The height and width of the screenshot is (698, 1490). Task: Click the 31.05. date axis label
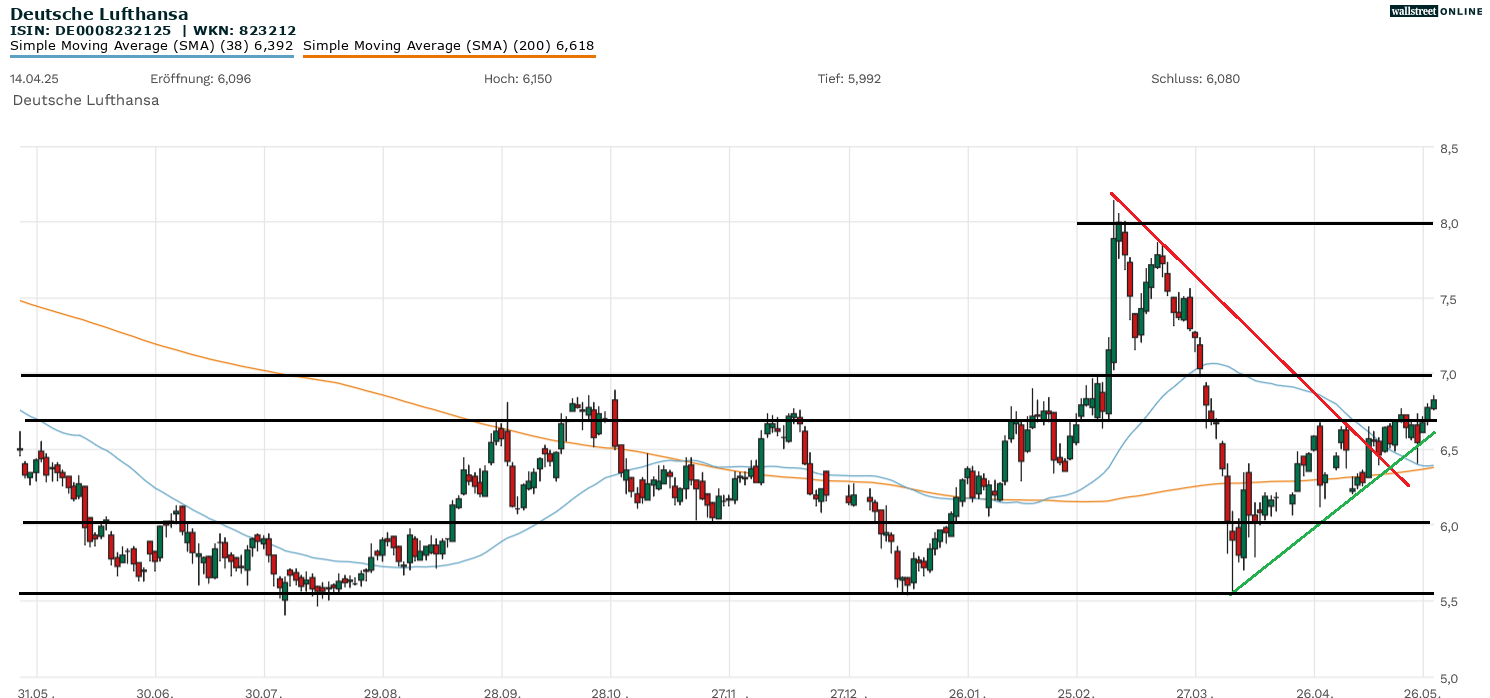[x=36, y=692]
